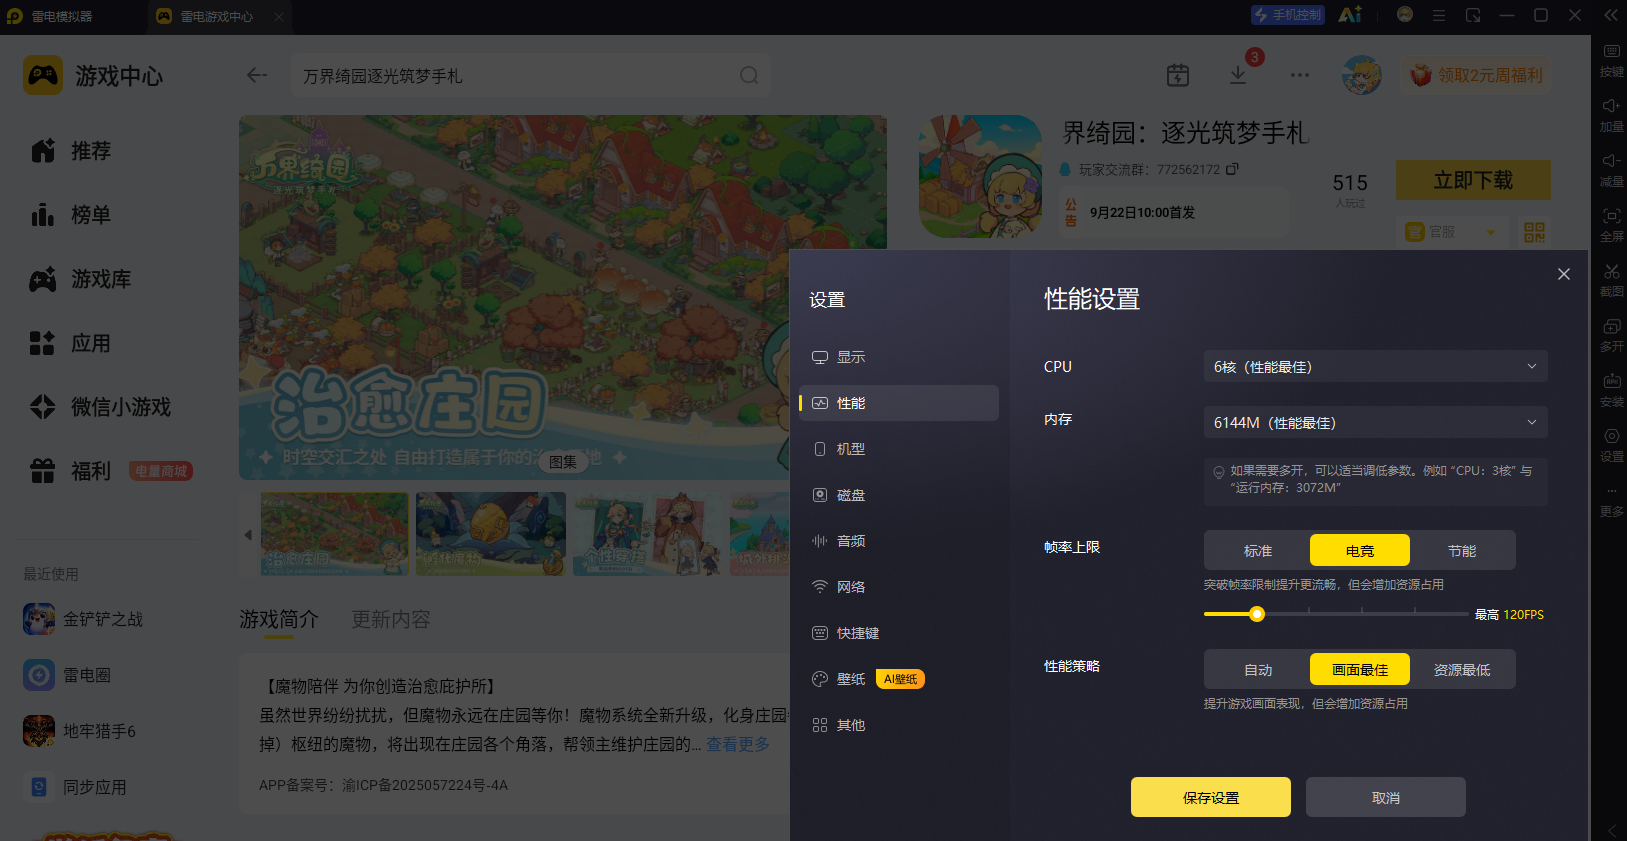This screenshot has height=841, width=1627.
Task: Click the 取消 button
Action: (1386, 797)
